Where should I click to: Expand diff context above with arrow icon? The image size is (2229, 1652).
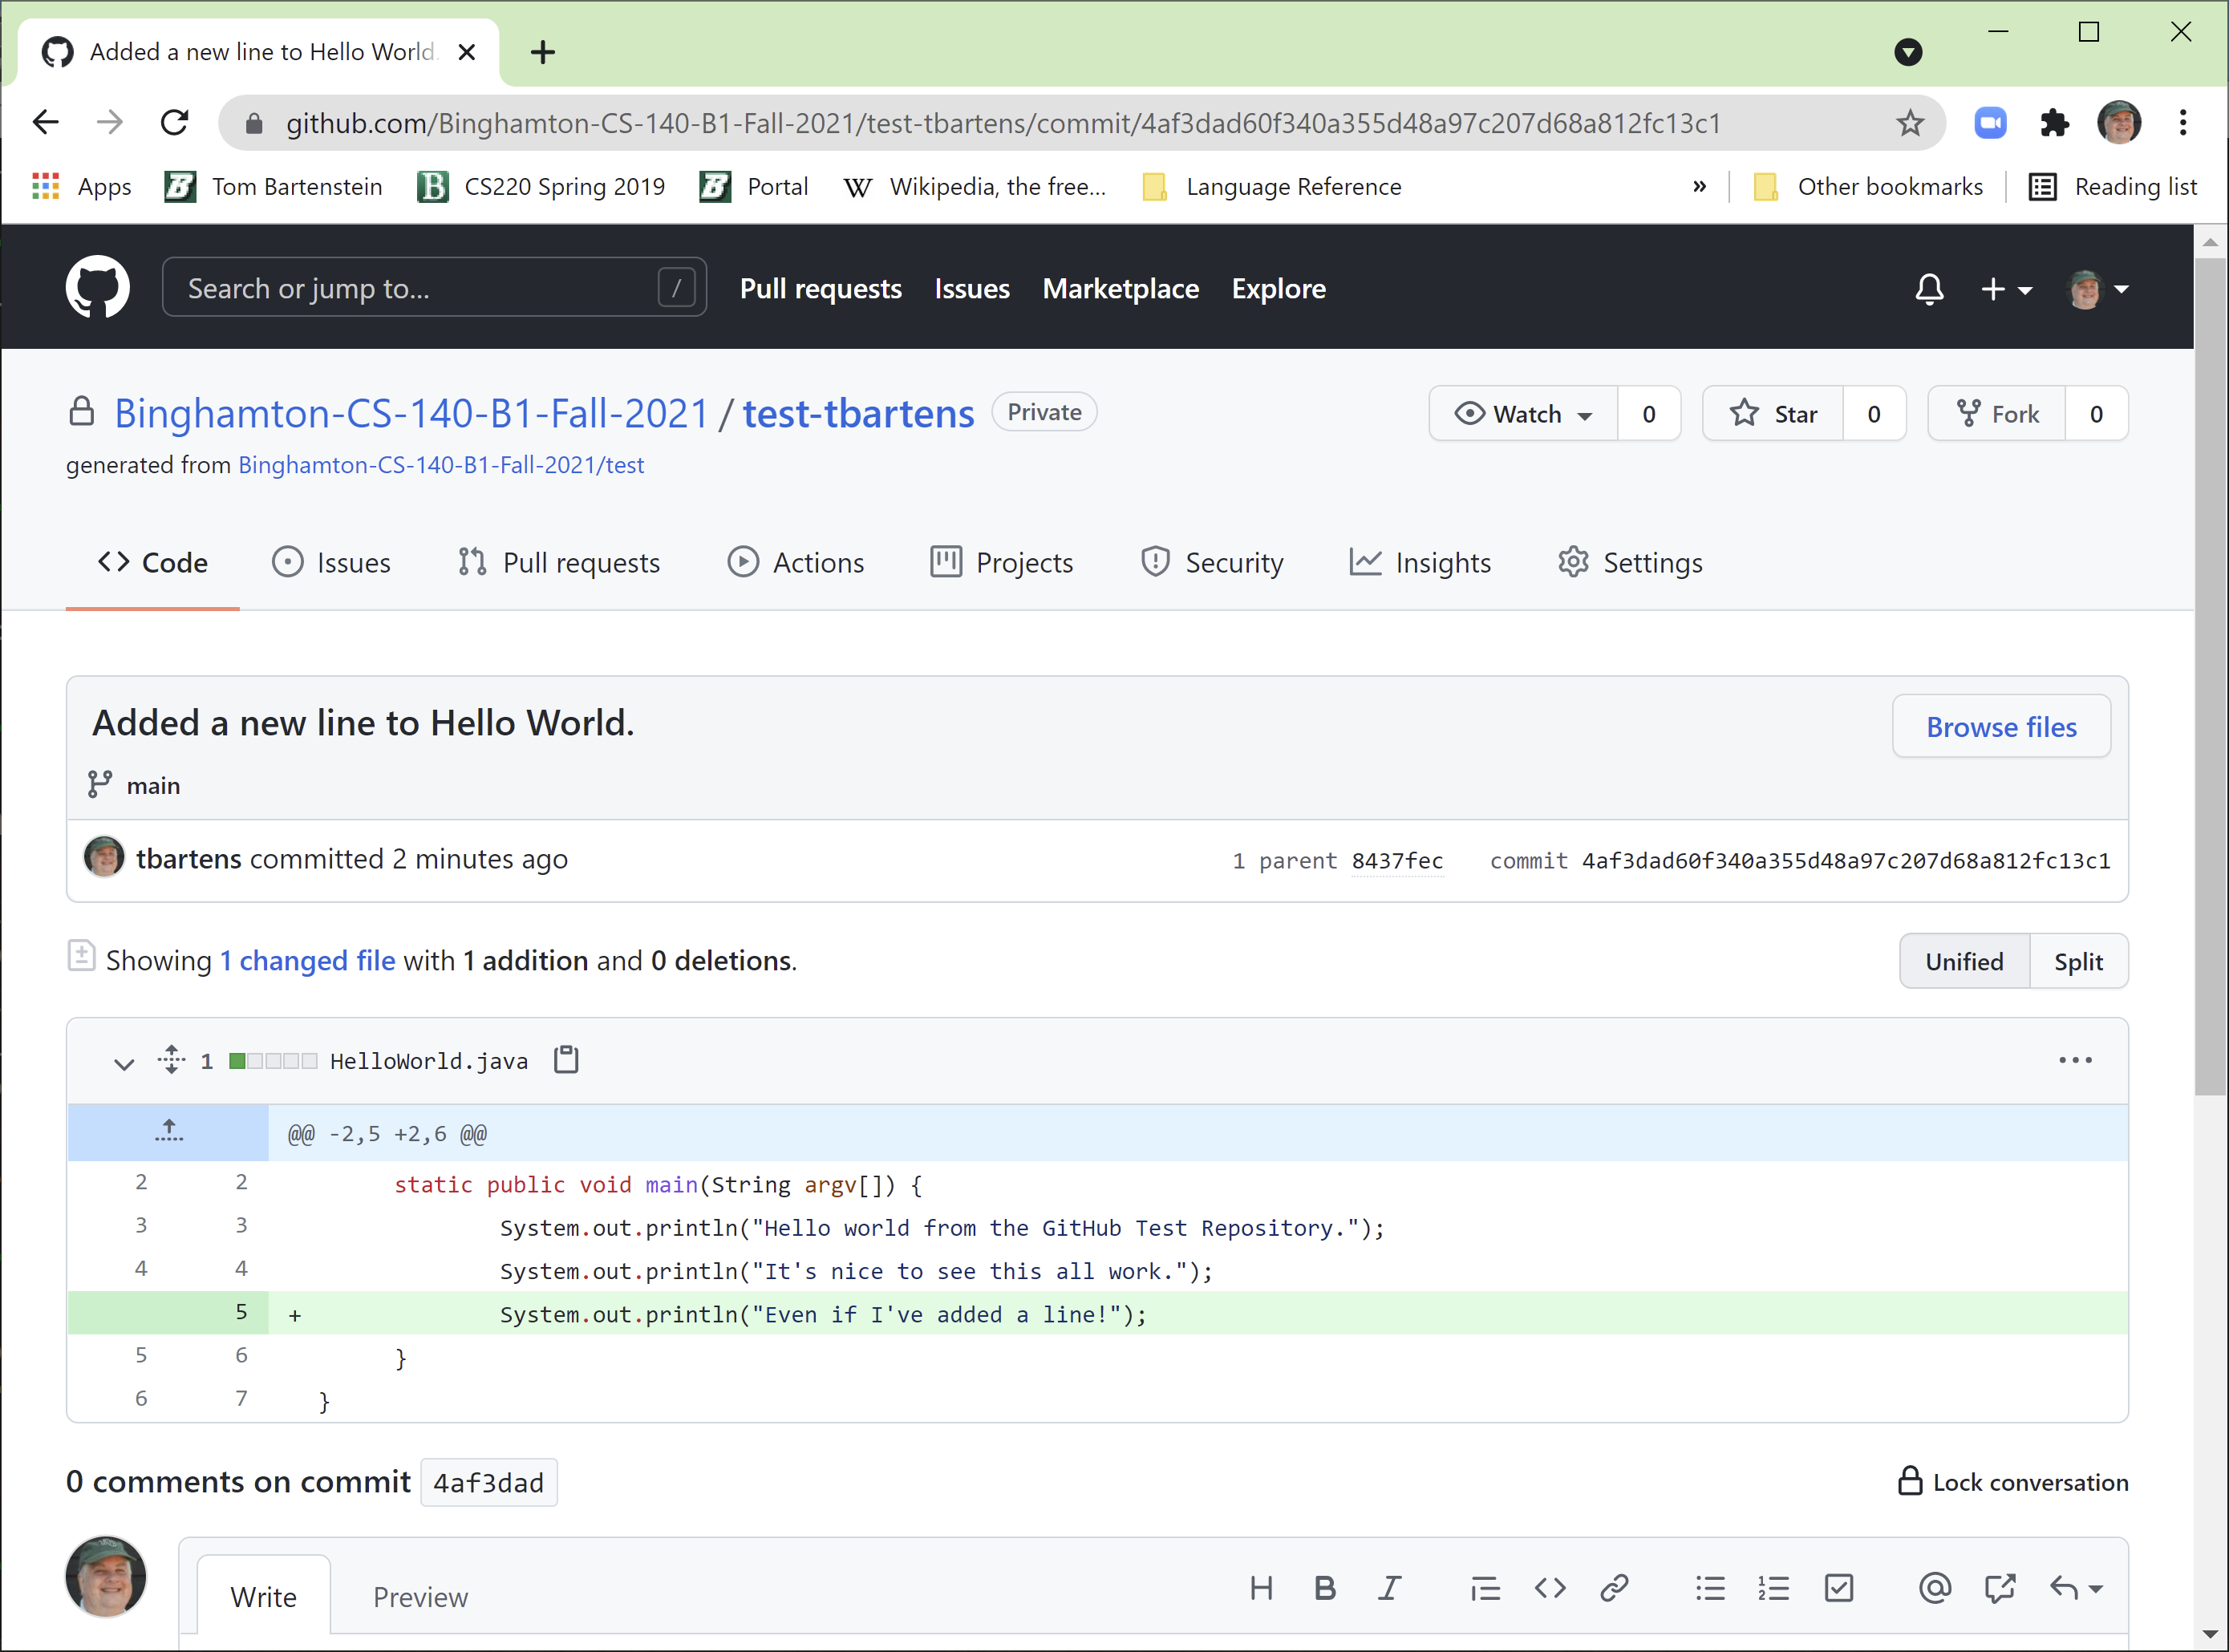click(169, 1132)
